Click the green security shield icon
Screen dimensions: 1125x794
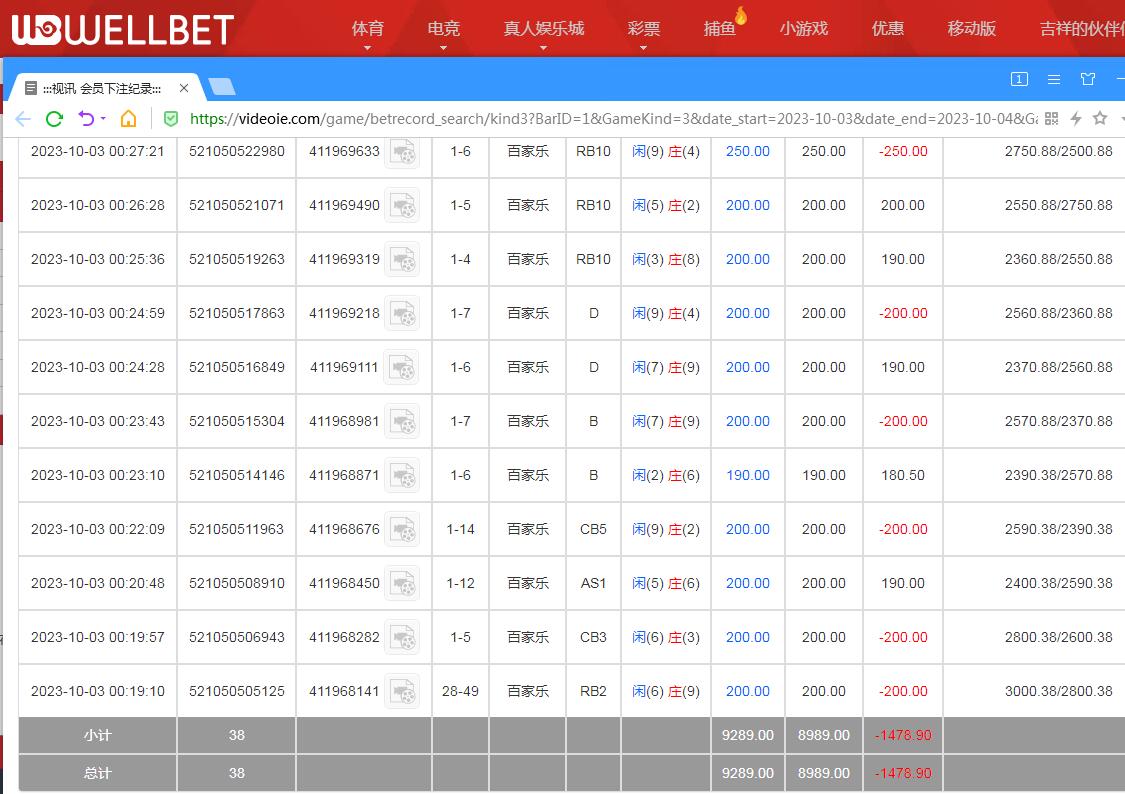point(171,119)
